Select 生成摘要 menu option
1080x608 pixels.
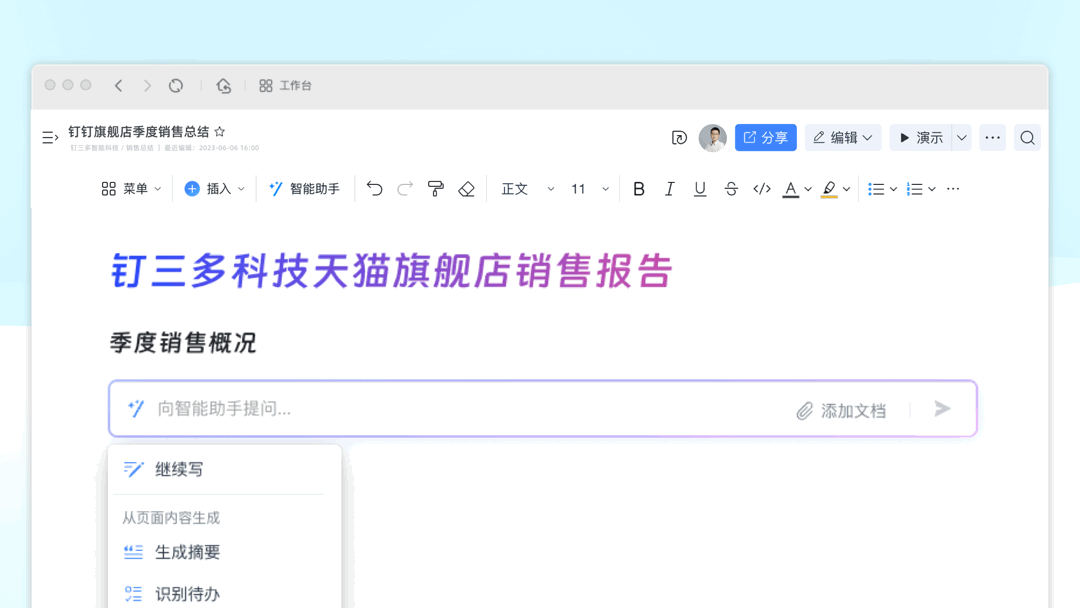(187, 552)
